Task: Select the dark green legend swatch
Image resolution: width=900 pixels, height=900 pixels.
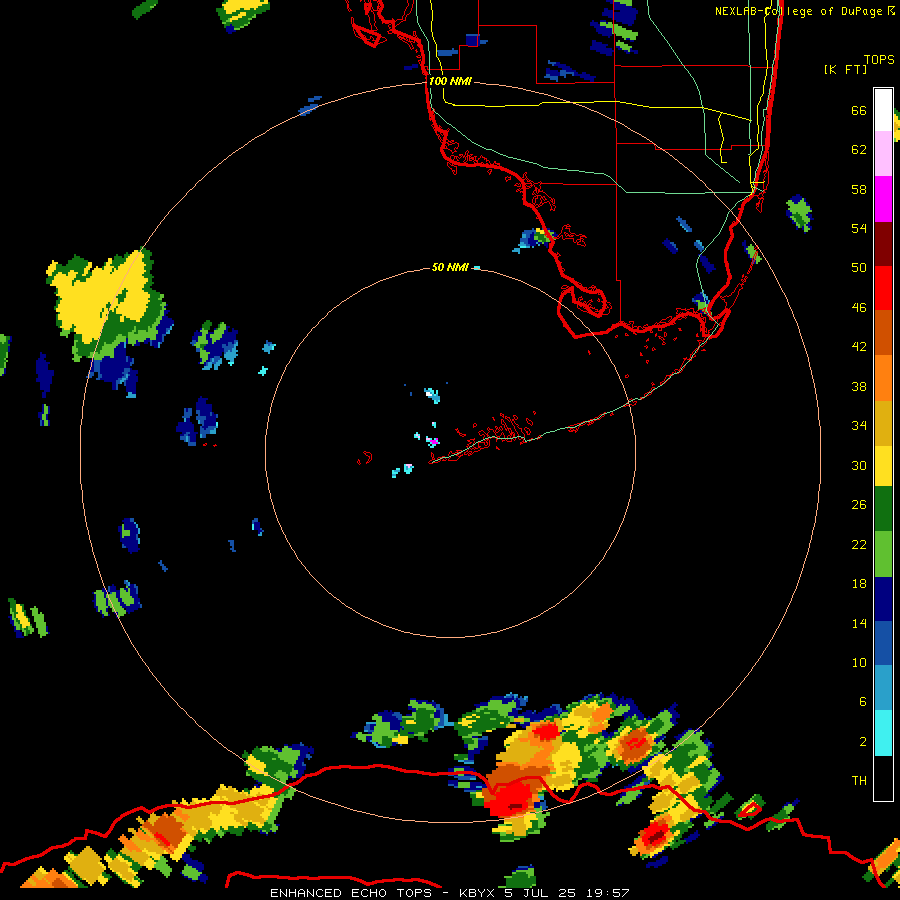Action: (x=883, y=509)
